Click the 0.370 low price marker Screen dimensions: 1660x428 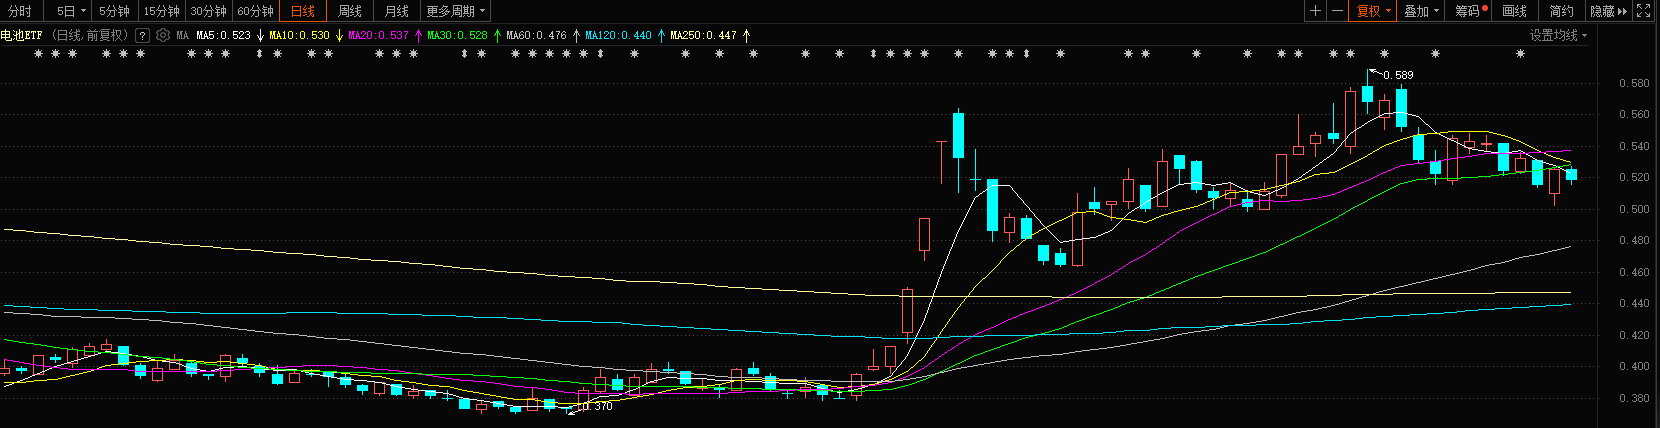[x=591, y=406]
